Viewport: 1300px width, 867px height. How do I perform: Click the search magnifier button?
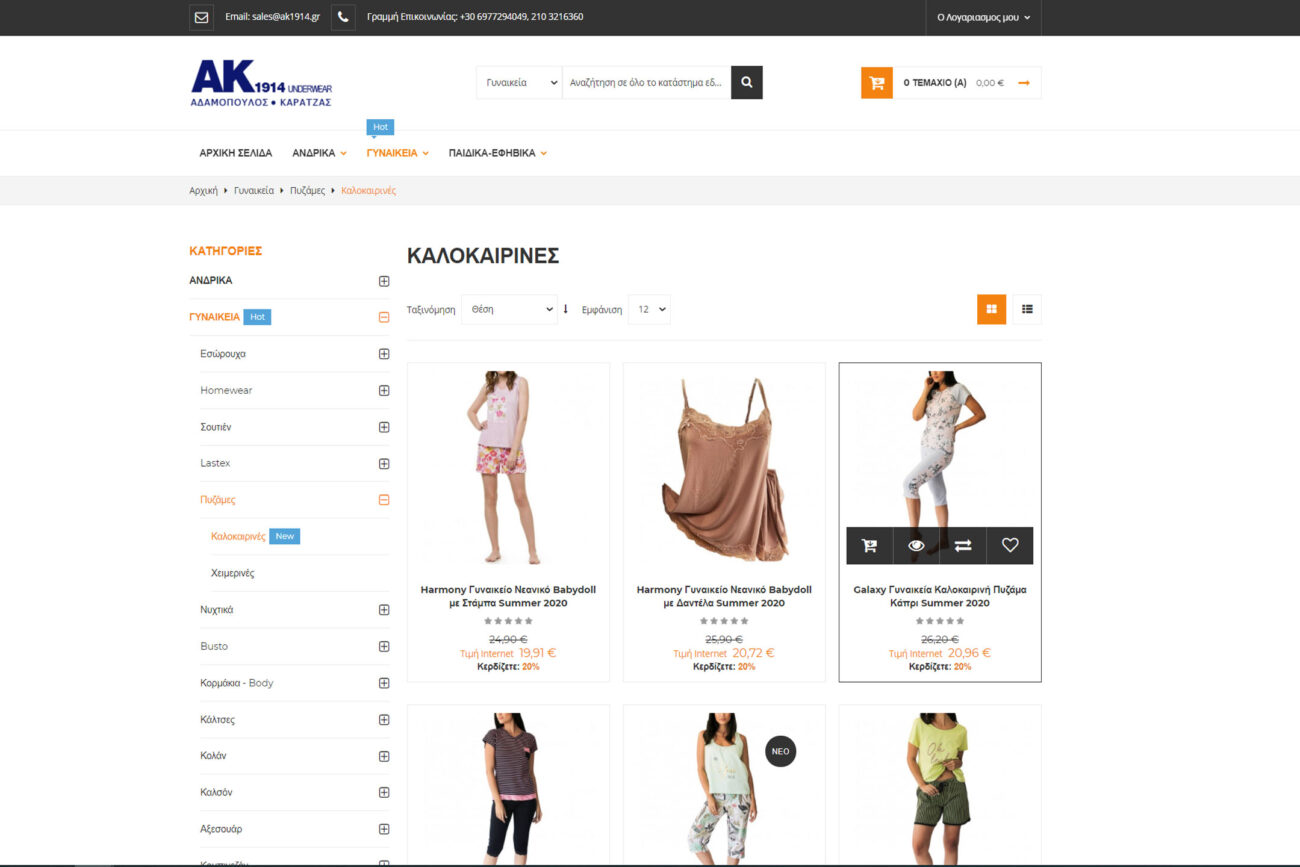746,83
